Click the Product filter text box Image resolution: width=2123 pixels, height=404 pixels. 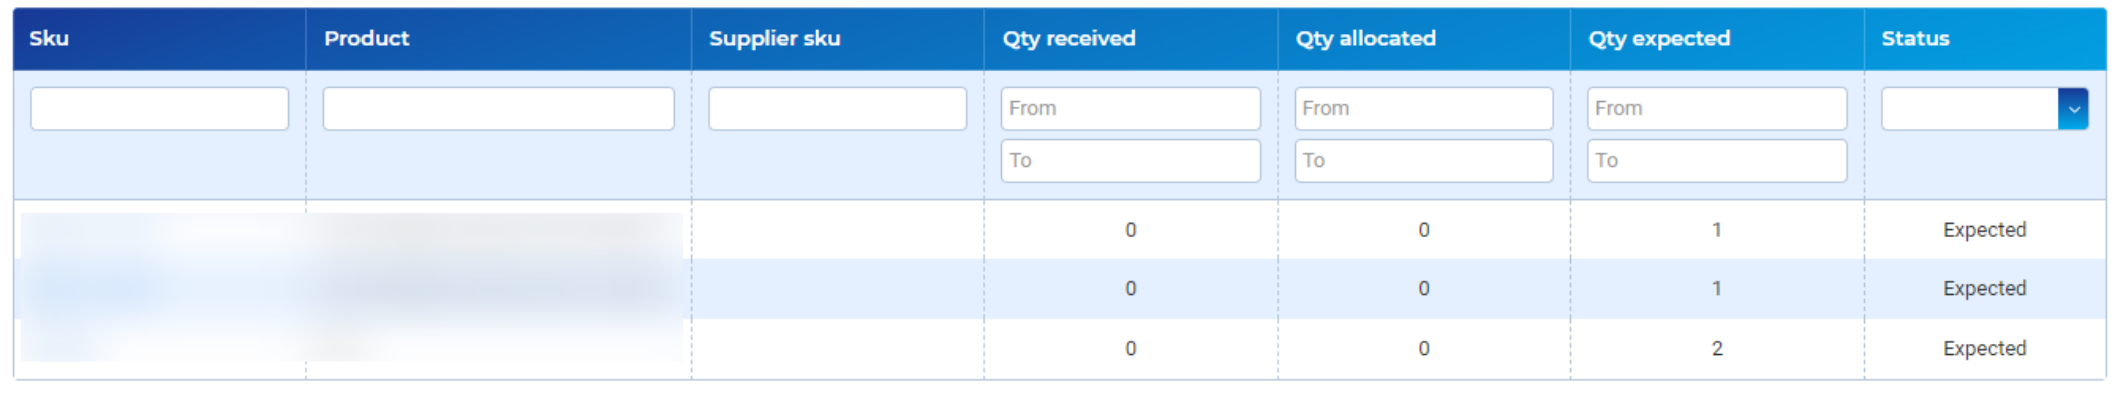498,109
